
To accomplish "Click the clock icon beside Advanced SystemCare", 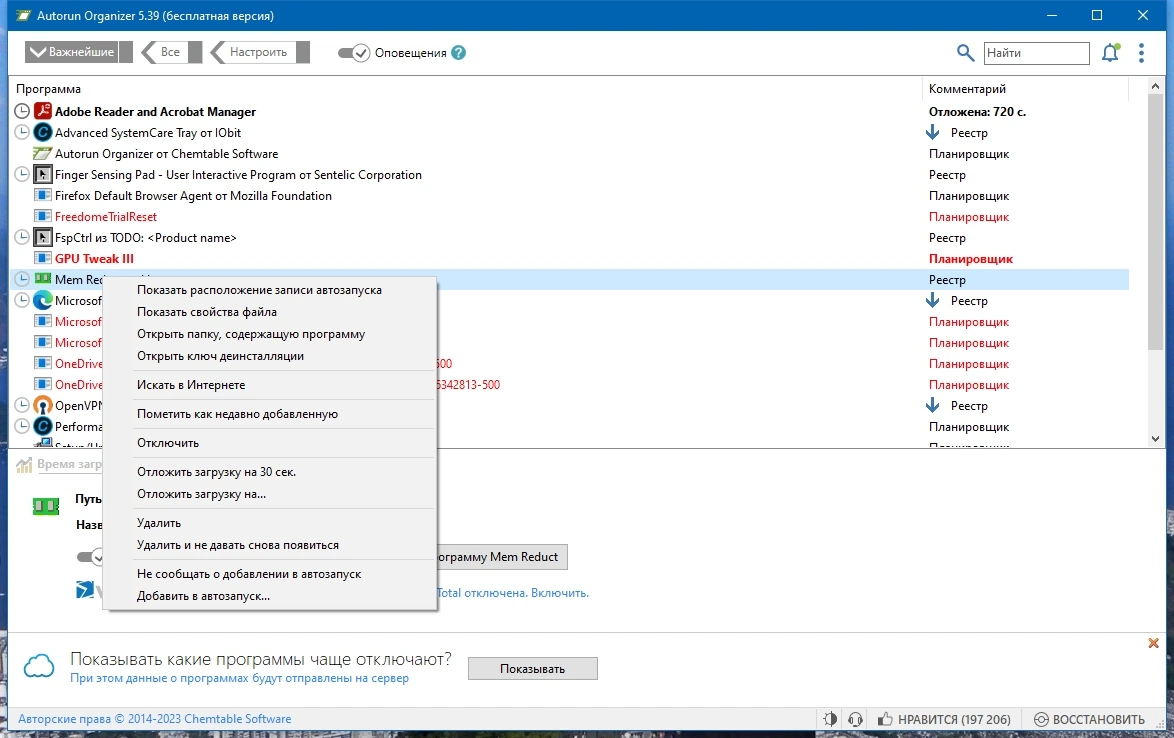I will click(22, 132).
